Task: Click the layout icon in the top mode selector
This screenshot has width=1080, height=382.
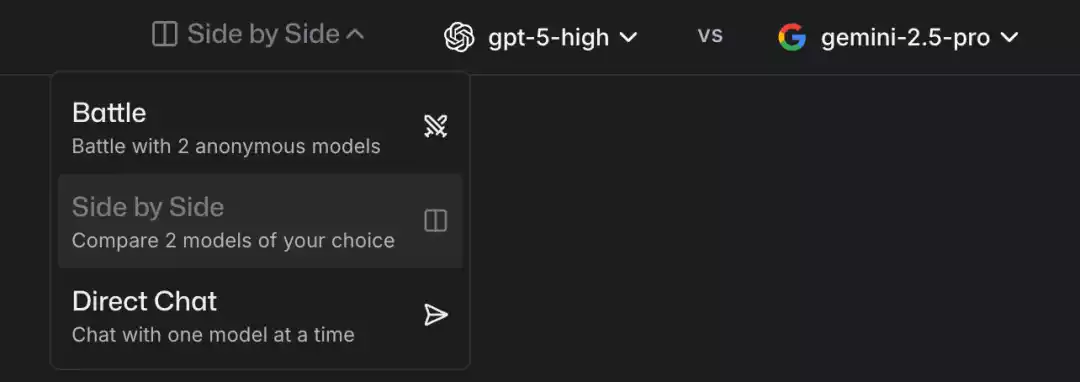Action: [165, 34]
